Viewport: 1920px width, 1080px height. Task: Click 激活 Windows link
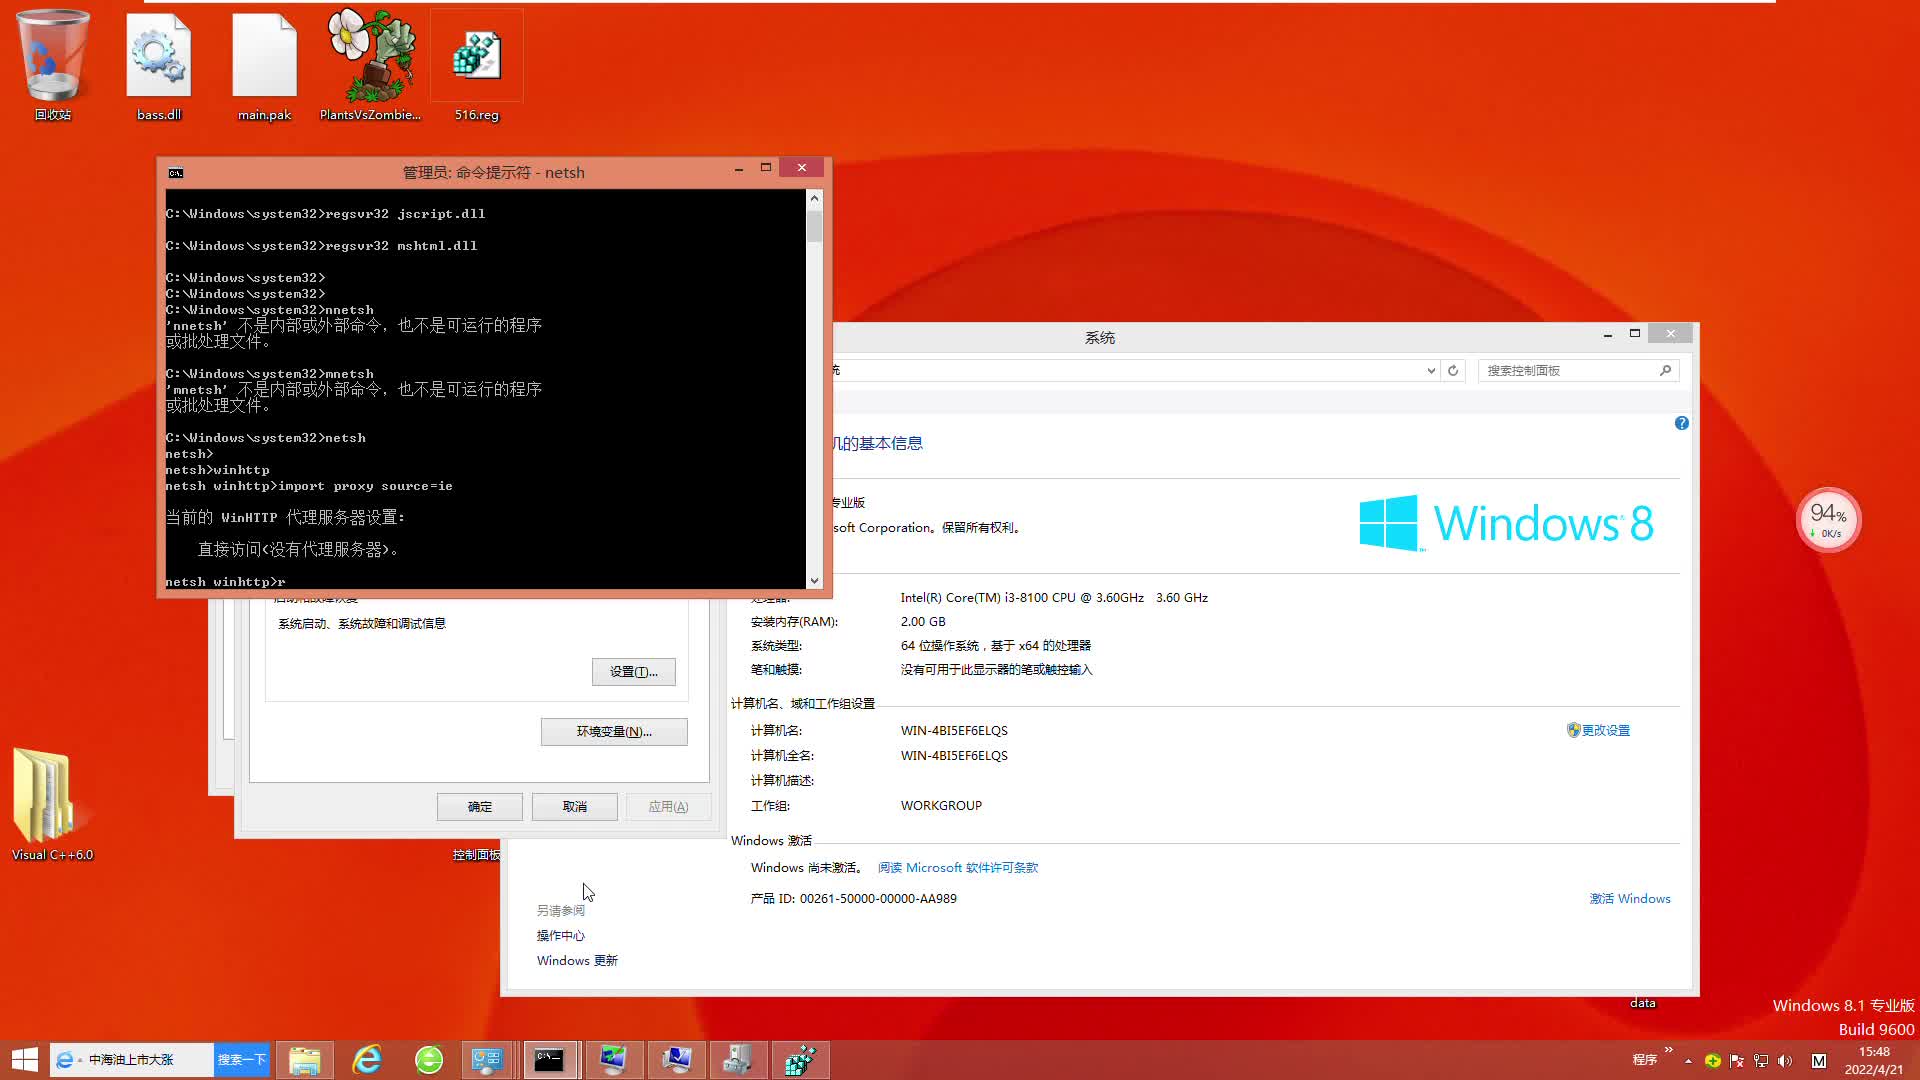(x=1630, y=899)
